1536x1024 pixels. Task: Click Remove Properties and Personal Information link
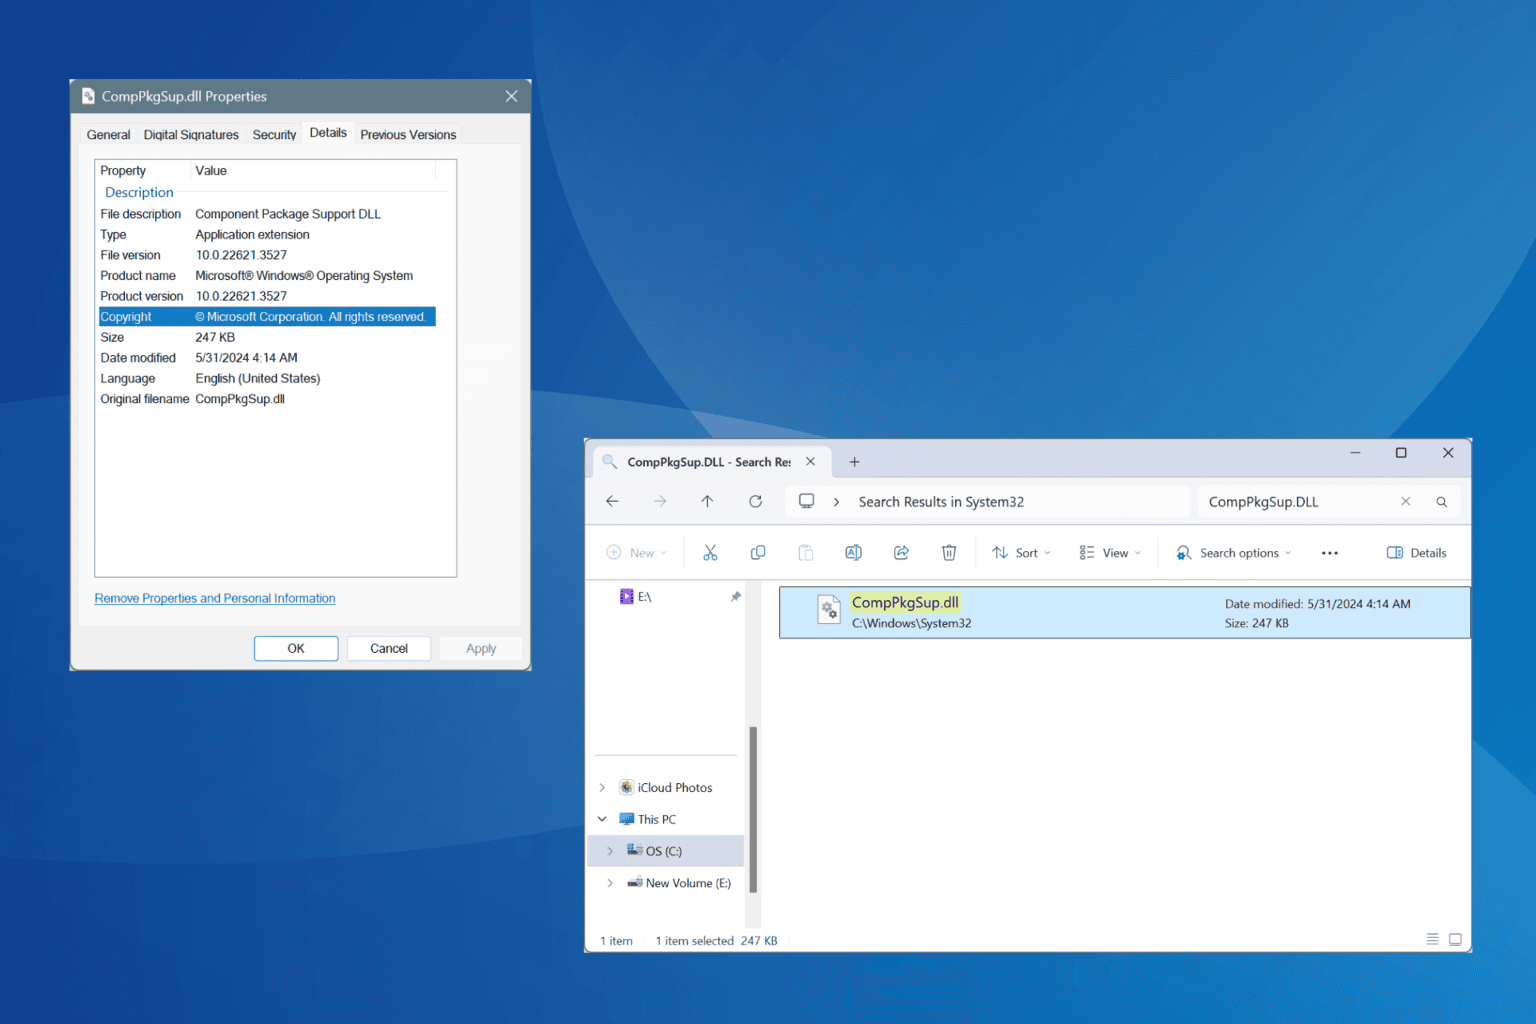tap(215, 599)
